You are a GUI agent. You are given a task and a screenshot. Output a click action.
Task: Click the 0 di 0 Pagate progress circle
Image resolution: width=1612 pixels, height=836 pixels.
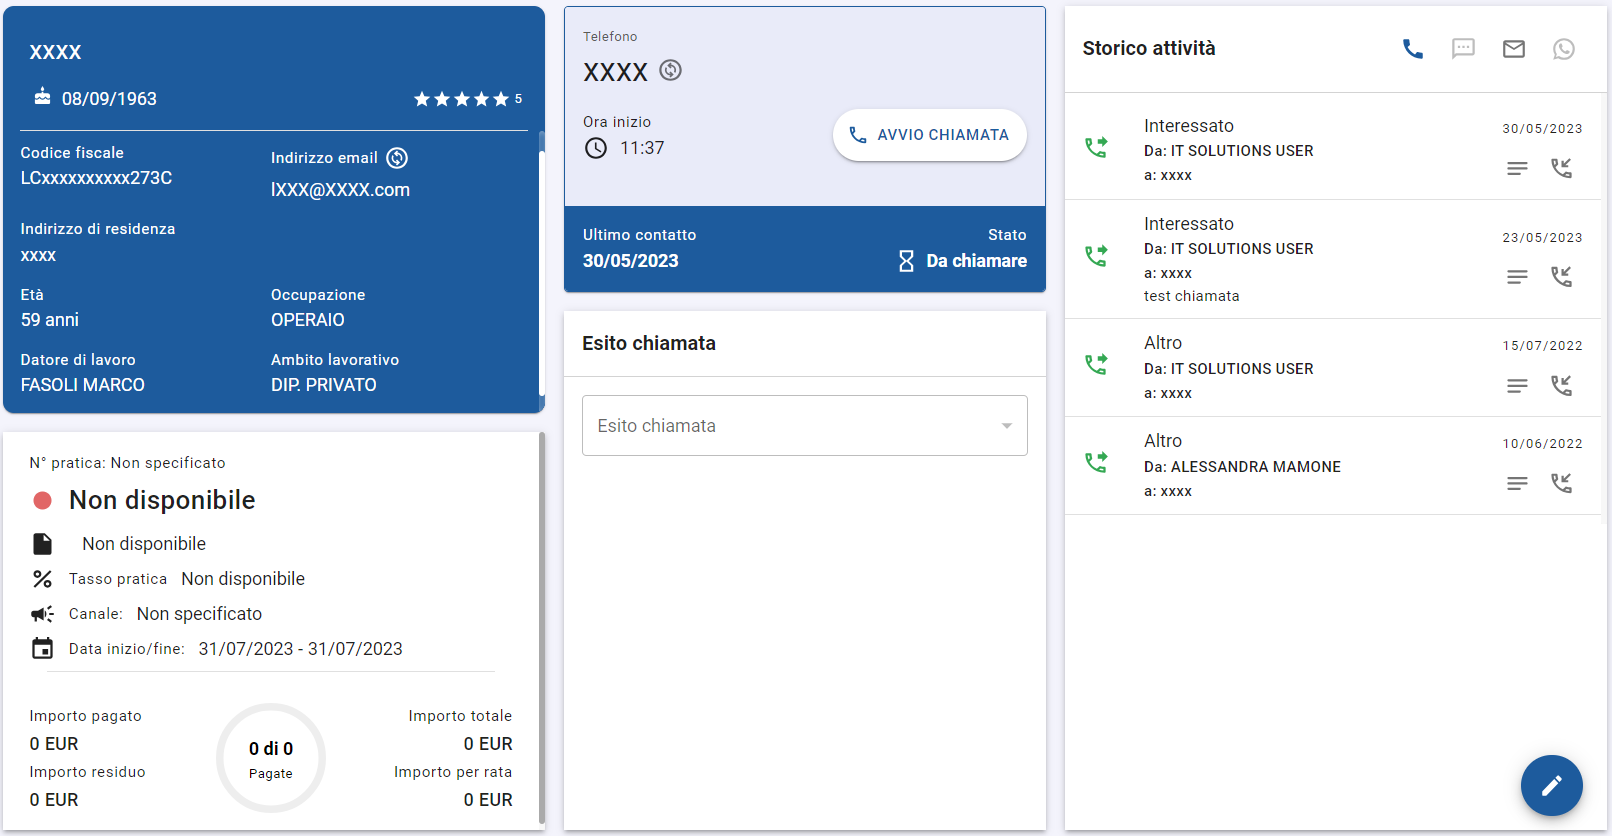[271, 758]
